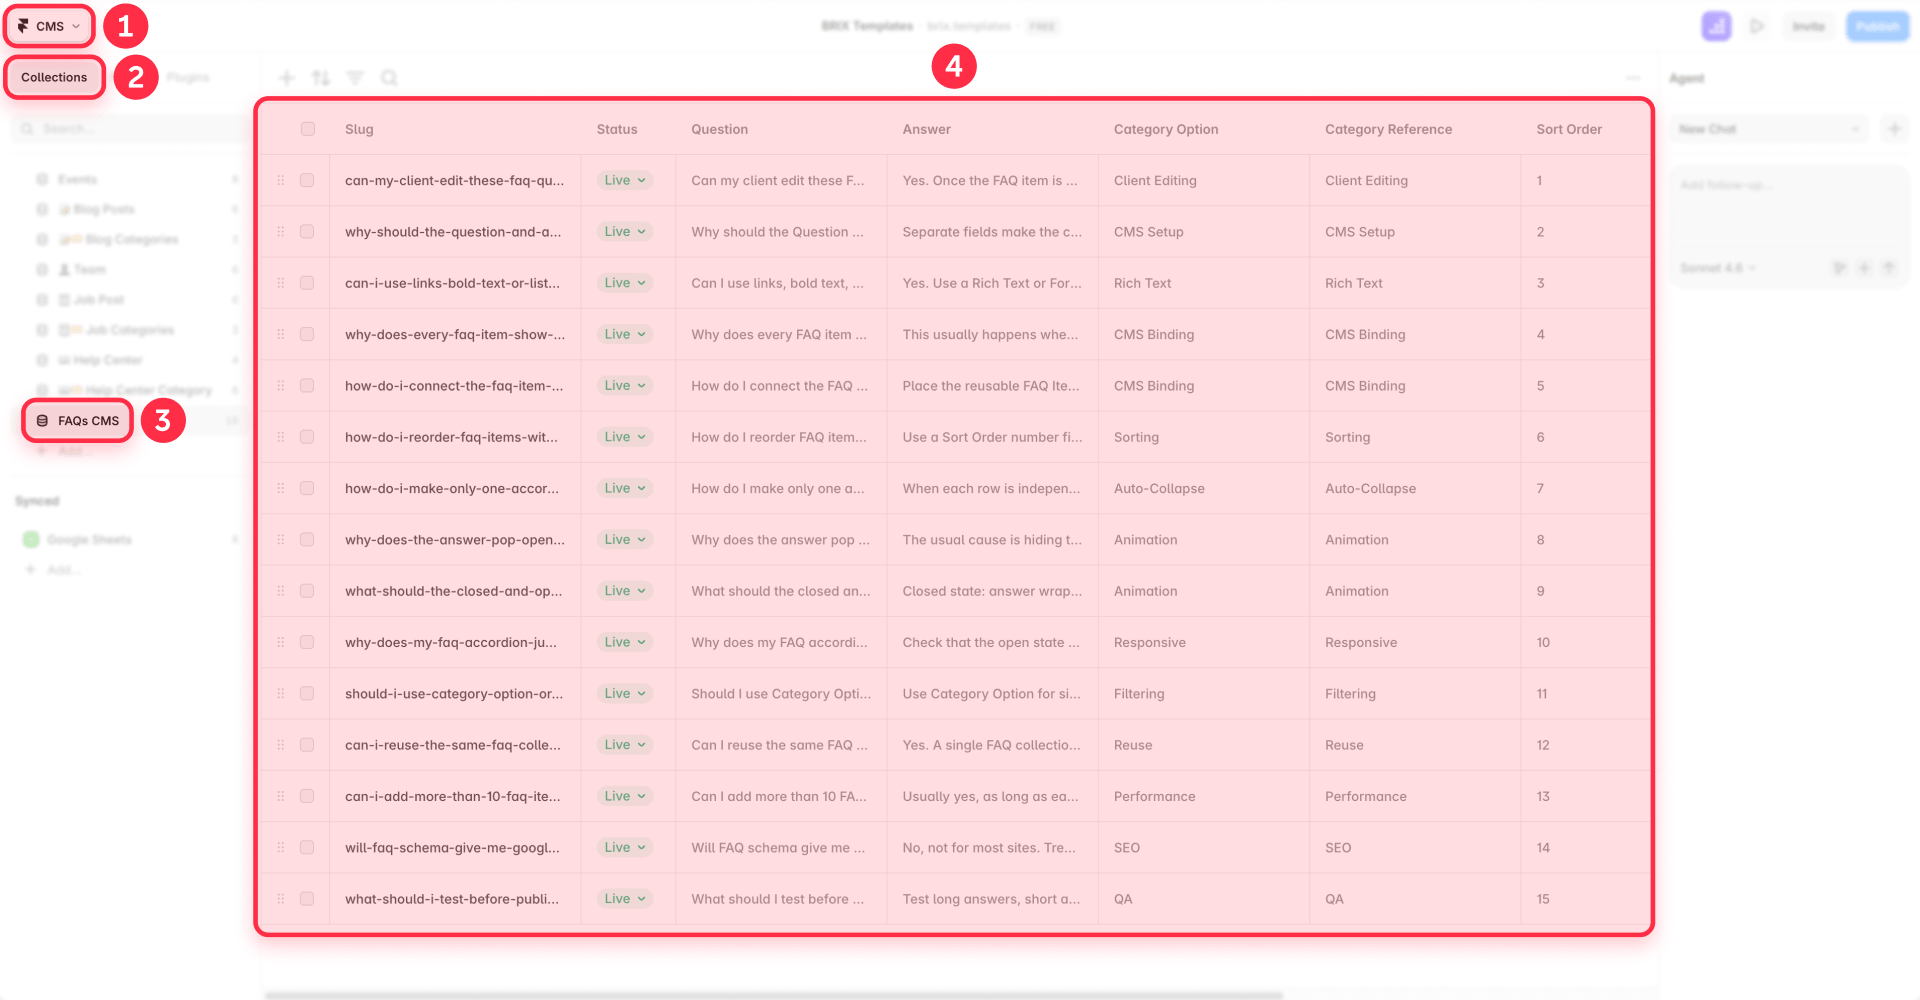
Task: Click the Publish button
Action: 1877,26
